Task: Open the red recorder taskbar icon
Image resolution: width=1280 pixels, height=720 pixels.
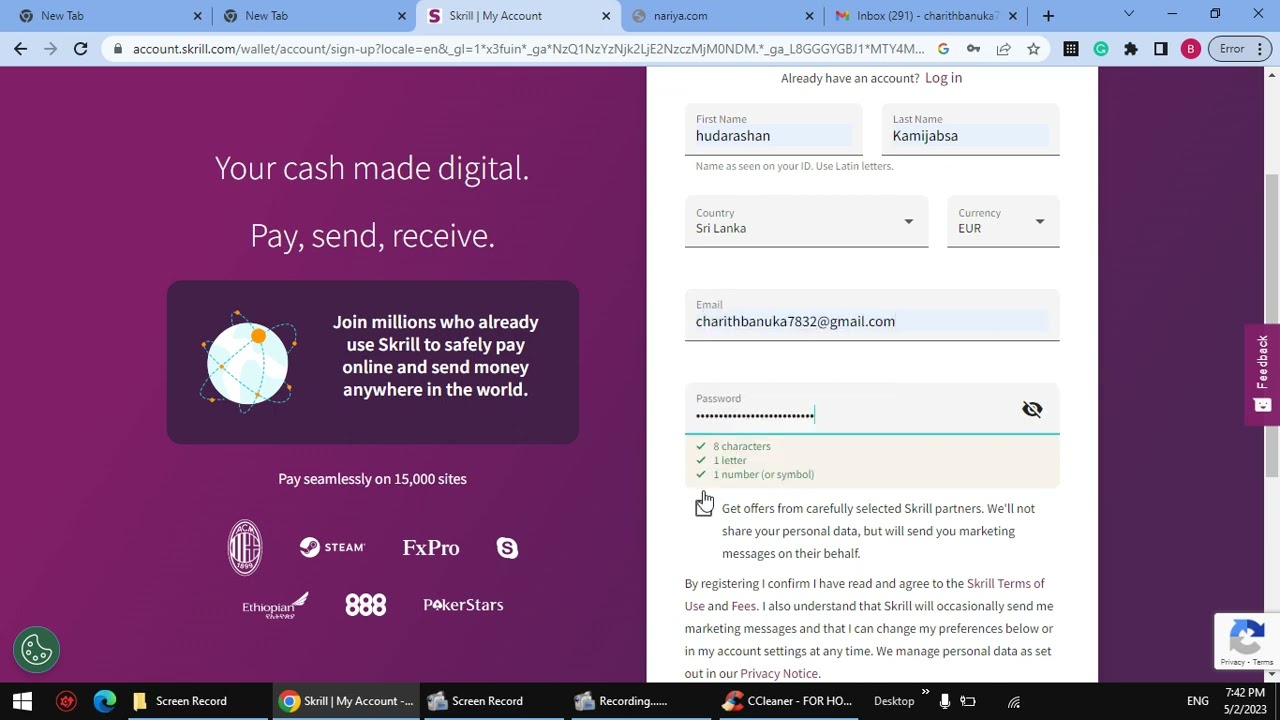Action: coord(66,701)
